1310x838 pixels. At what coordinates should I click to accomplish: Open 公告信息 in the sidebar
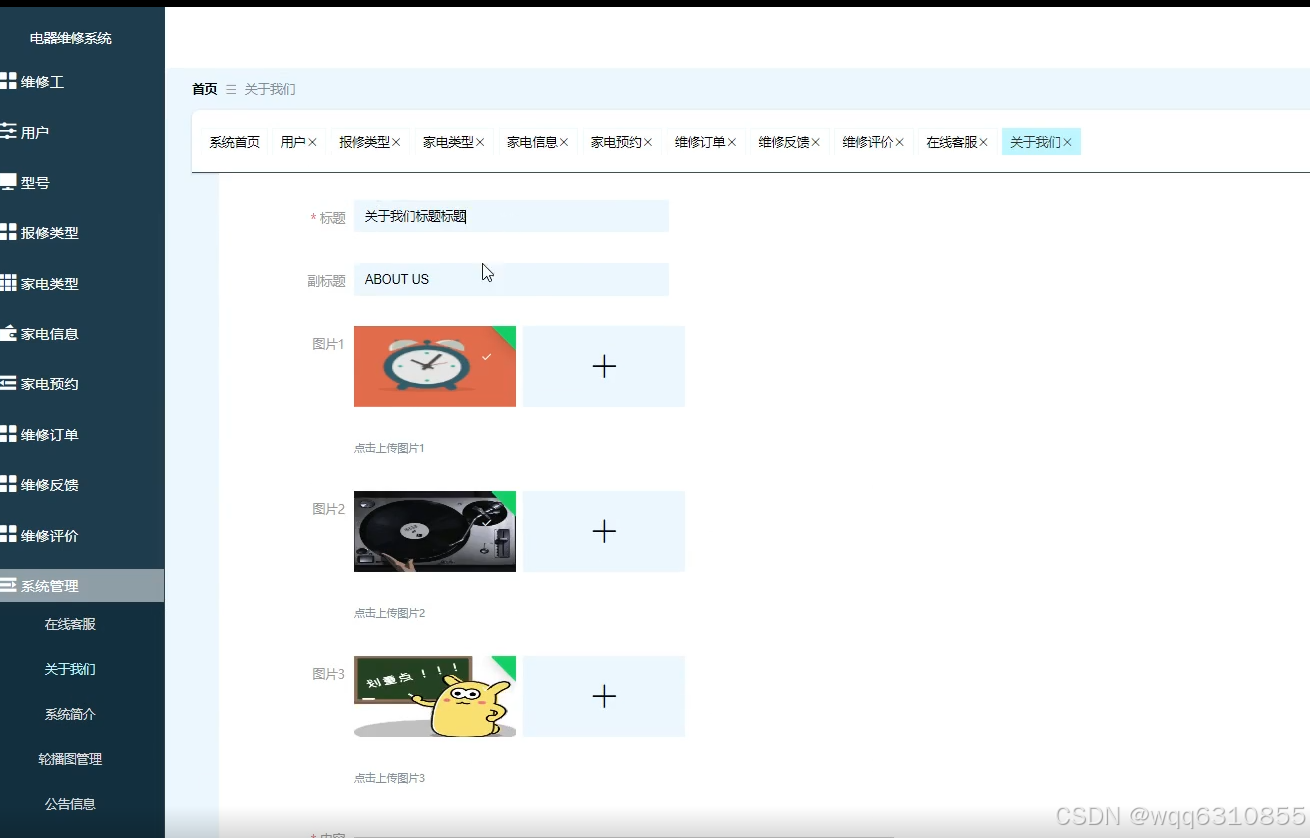pos(70,803)
